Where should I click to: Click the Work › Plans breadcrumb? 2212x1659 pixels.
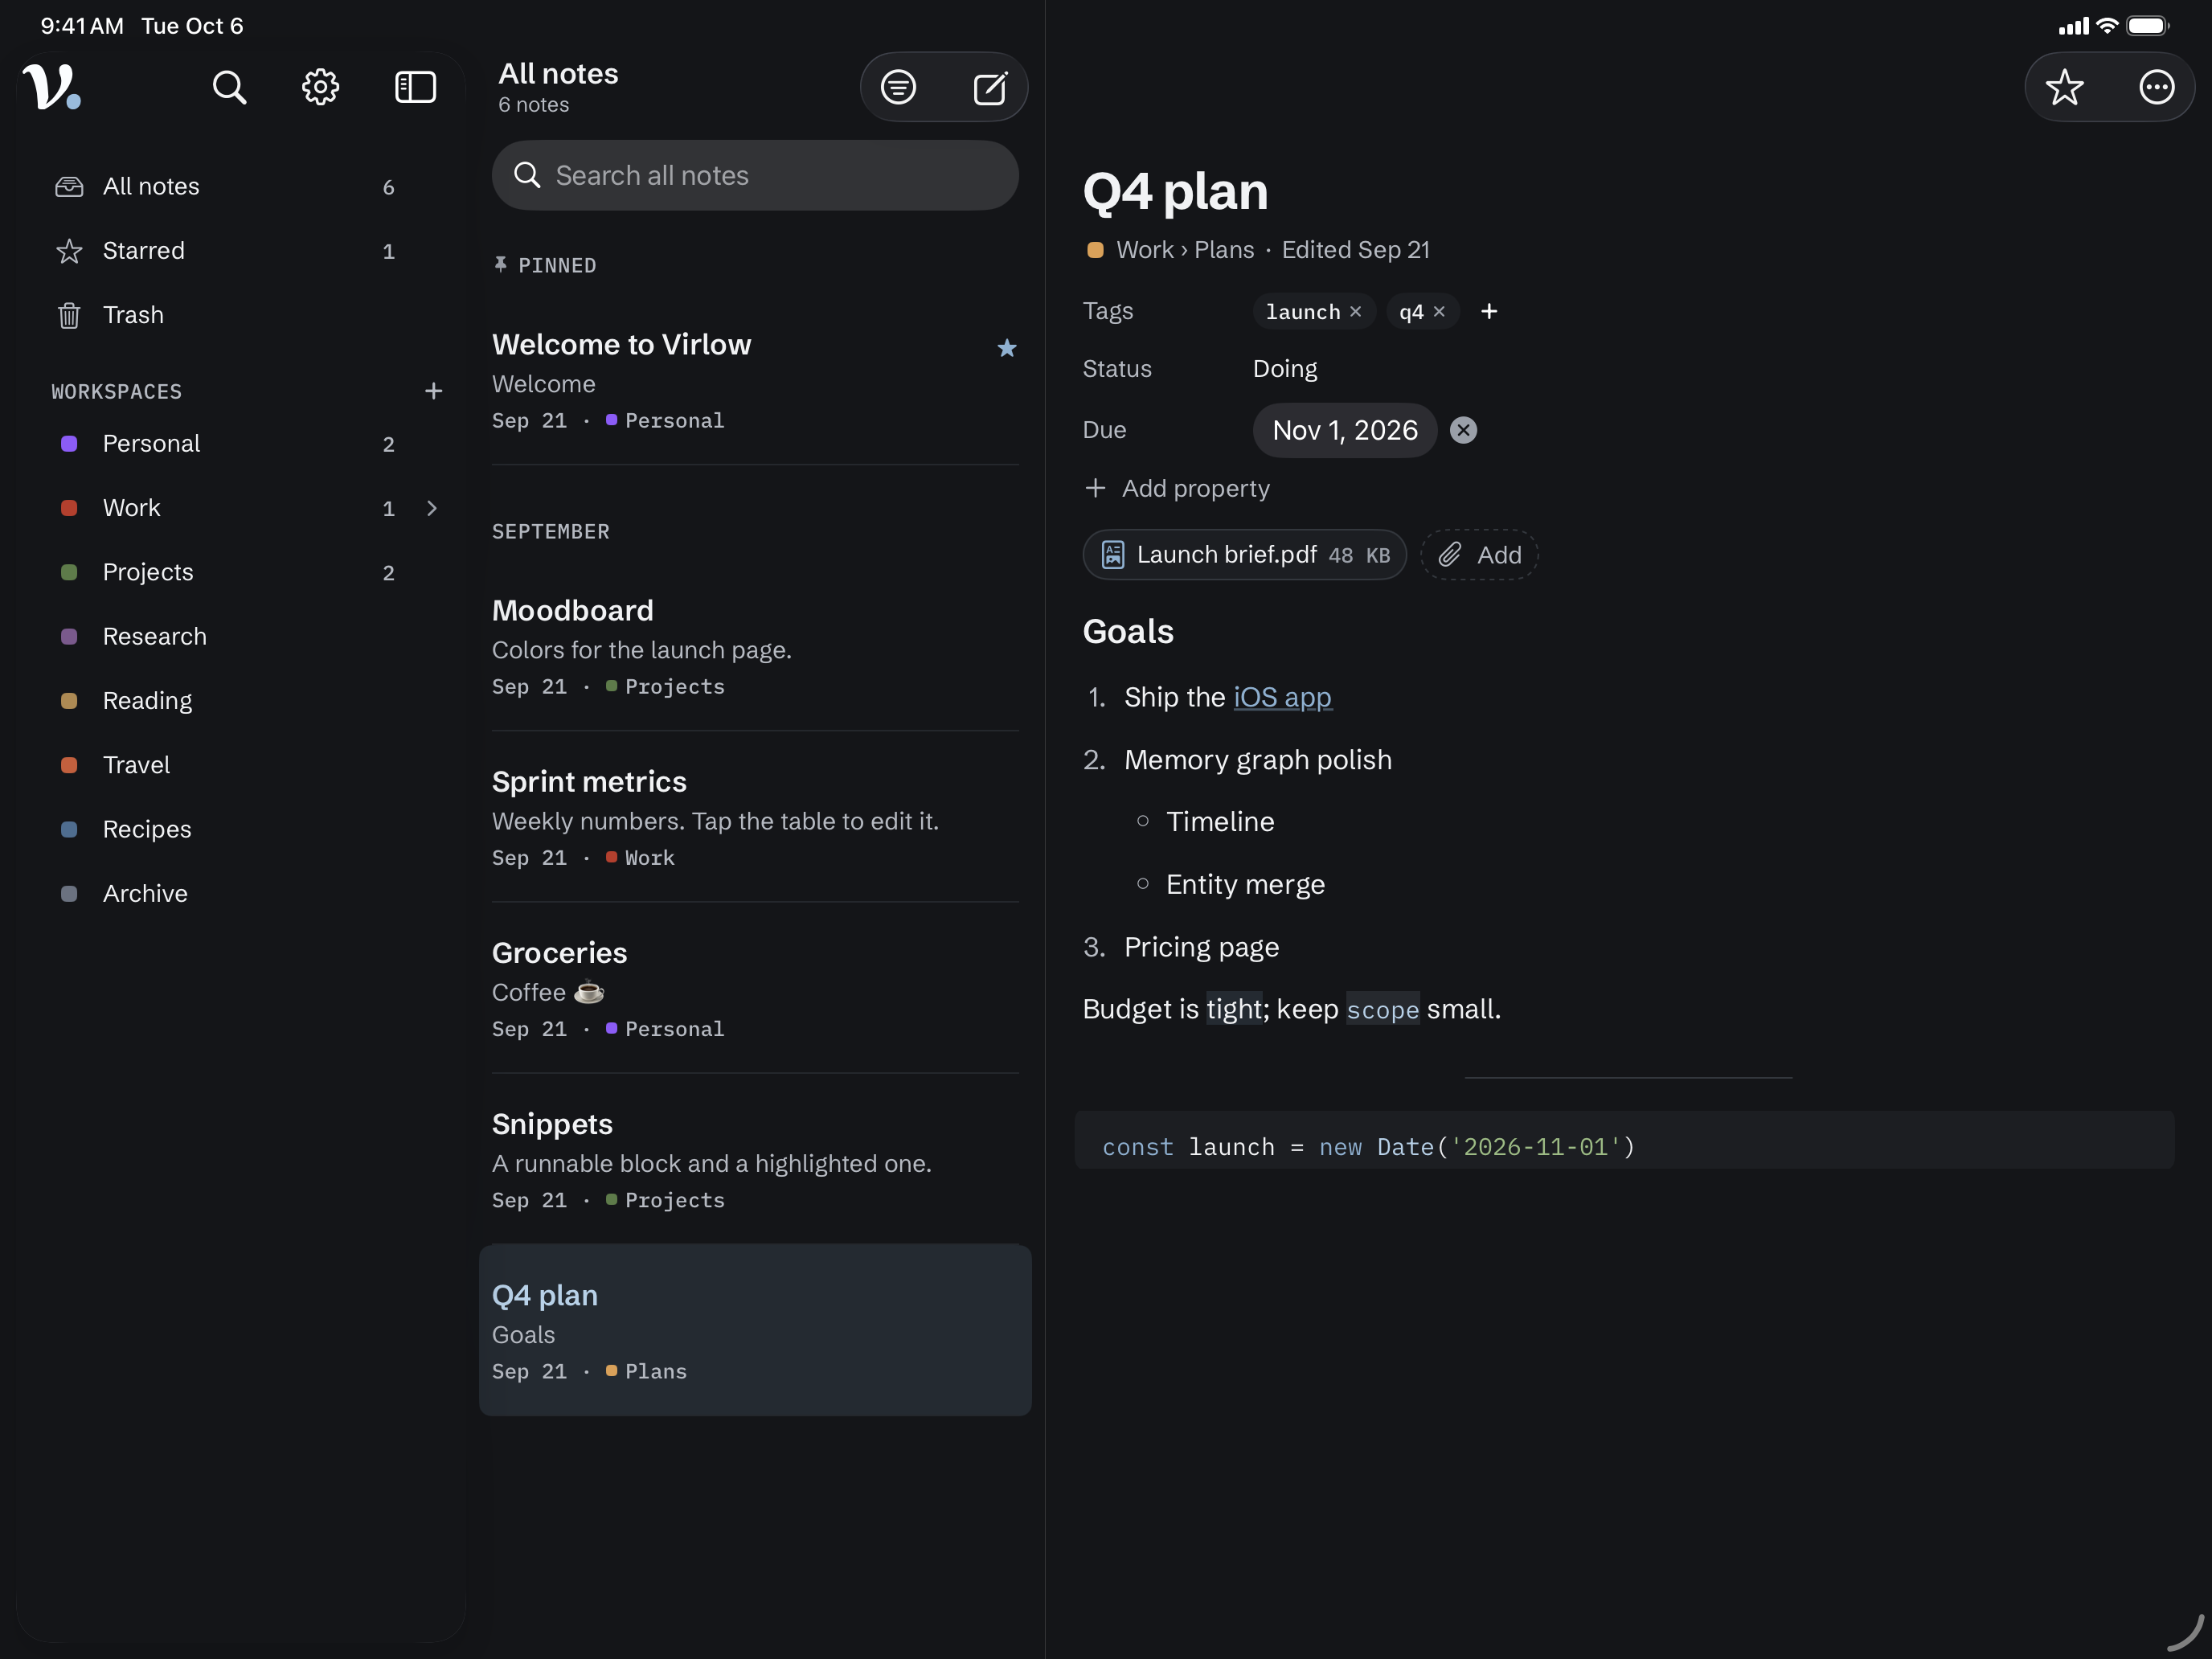click(x=1185, y=250)
